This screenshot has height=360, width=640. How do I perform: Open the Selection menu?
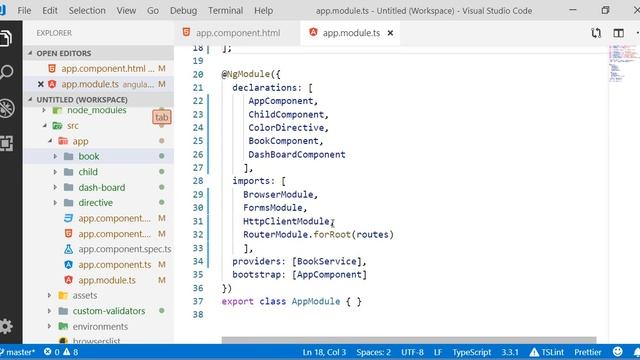click(x=87, y=11)
